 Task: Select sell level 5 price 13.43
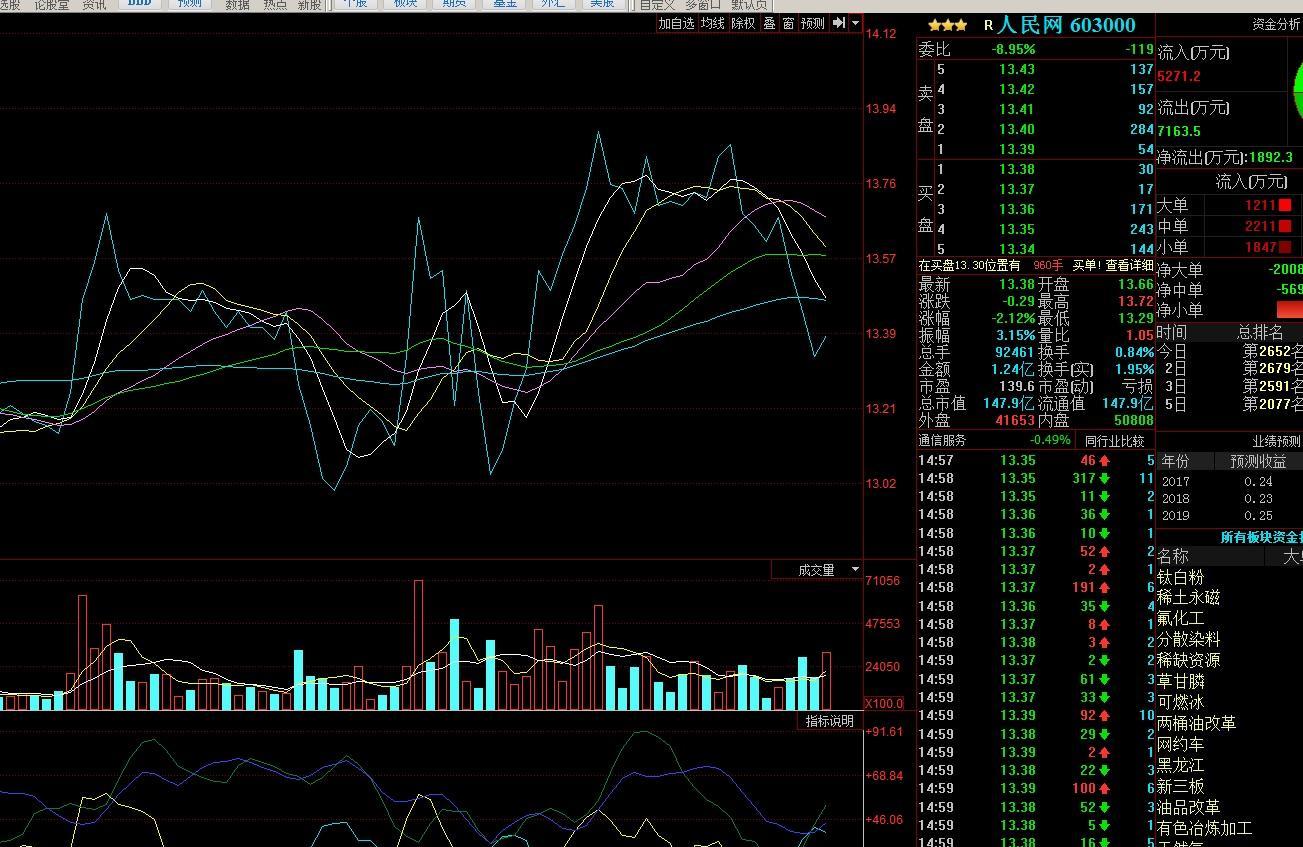[1016, 69]
